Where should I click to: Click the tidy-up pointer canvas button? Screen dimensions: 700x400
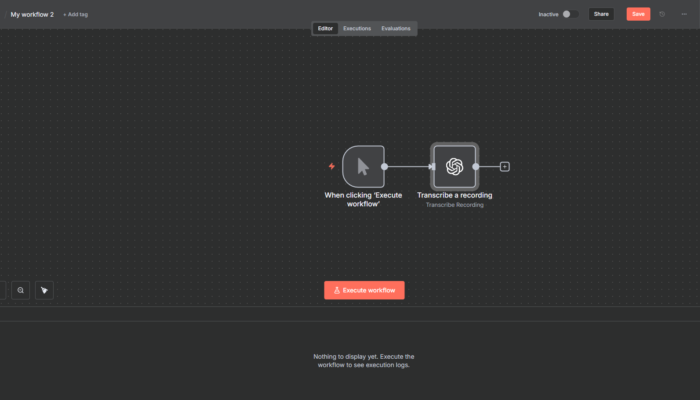coord(44,290)
